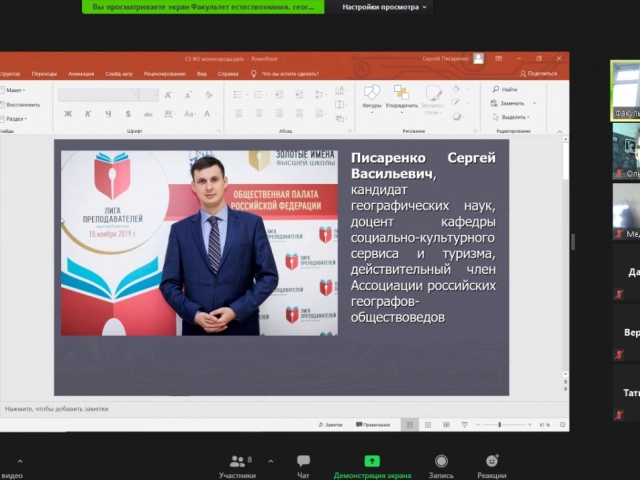Expand the arrow next to Участники
The height and width of the screenshot is (480, 640).
click(x=271, y=461)
